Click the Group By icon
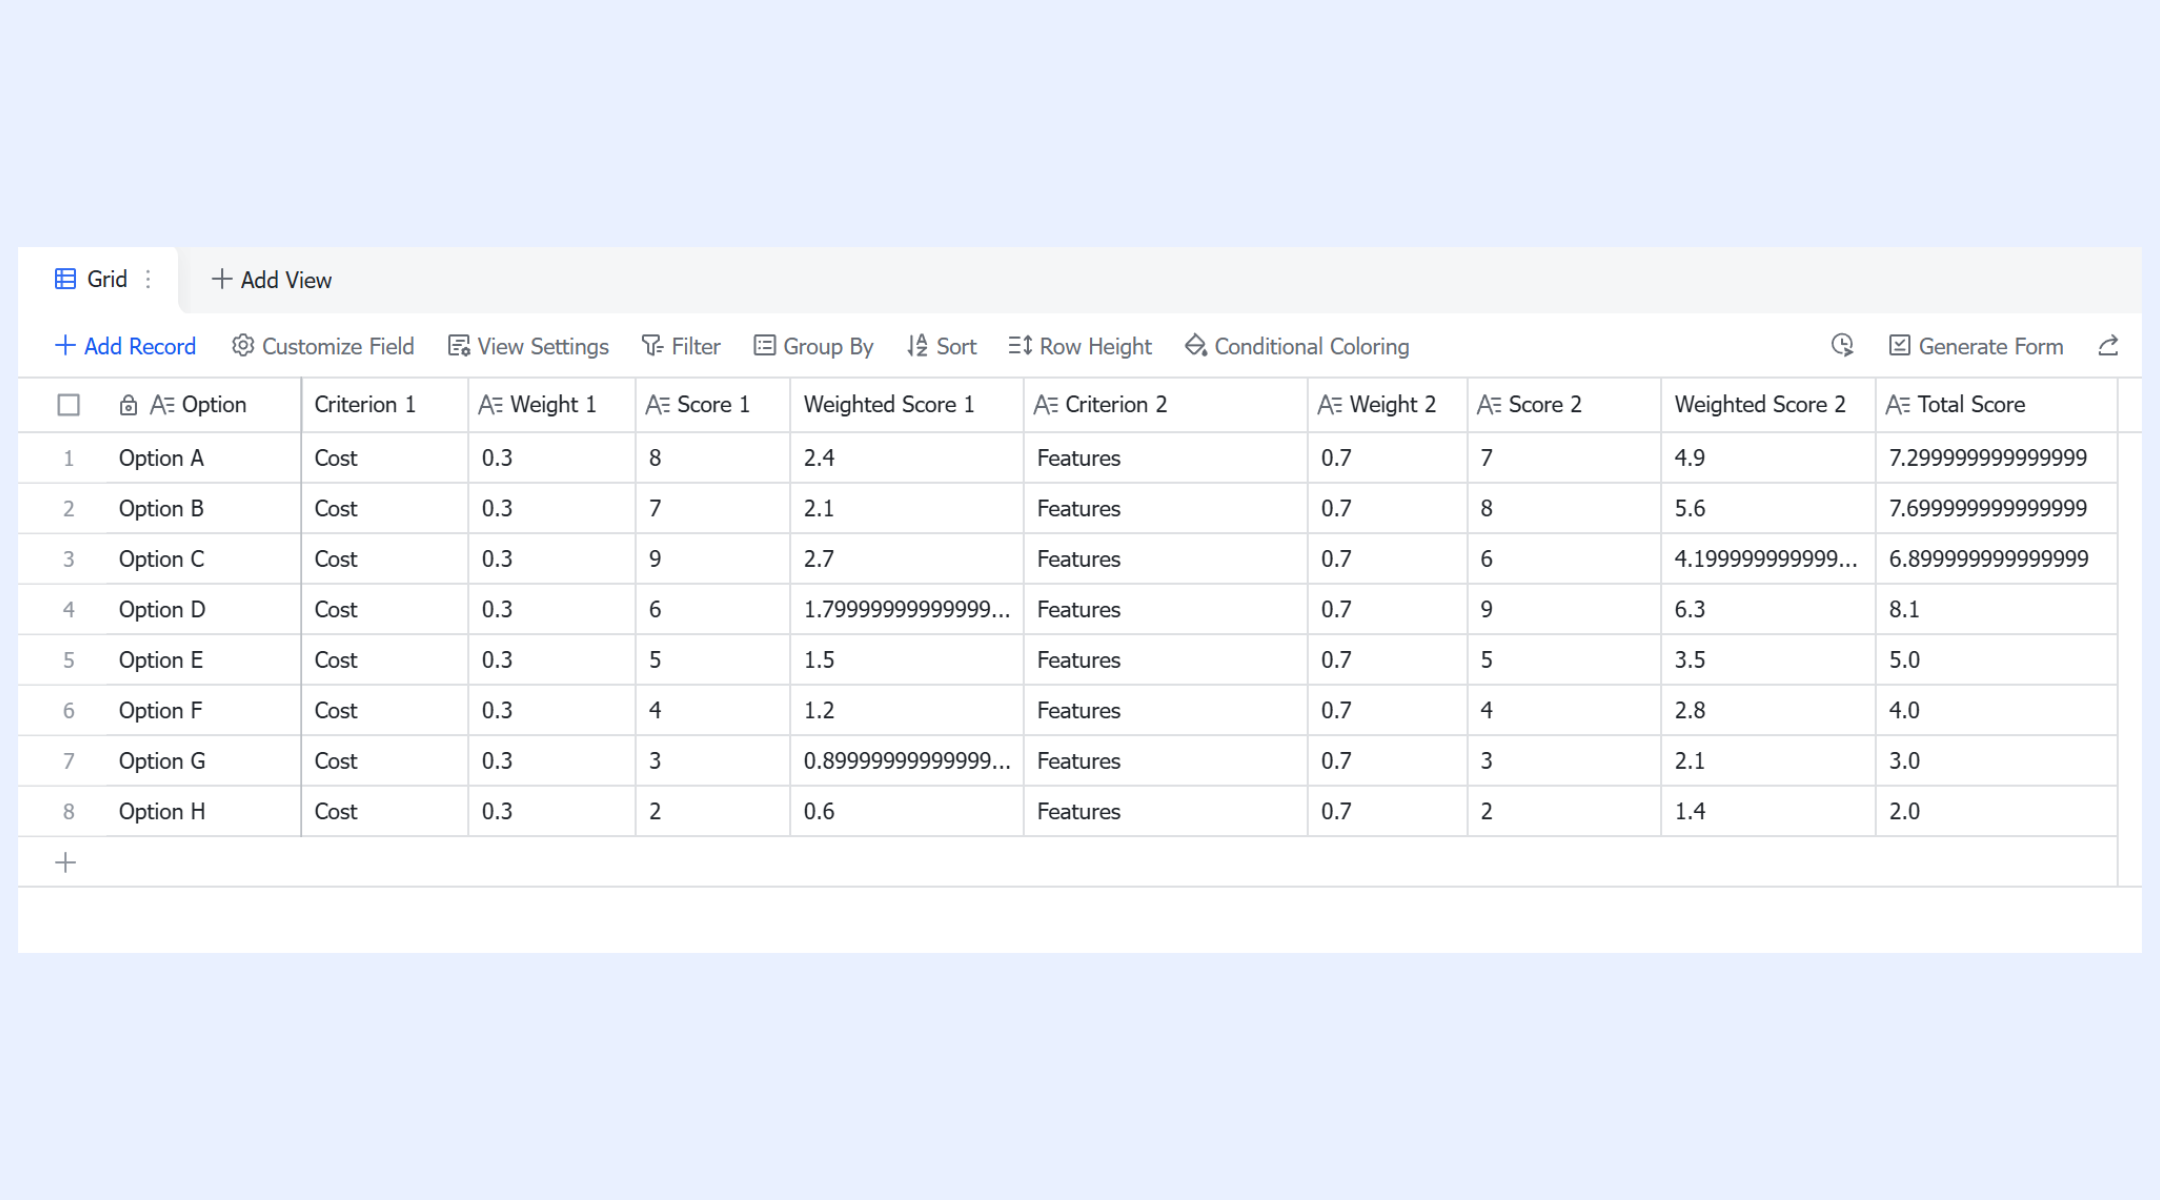The image size is (2160, 1200). tap(765, 346)
